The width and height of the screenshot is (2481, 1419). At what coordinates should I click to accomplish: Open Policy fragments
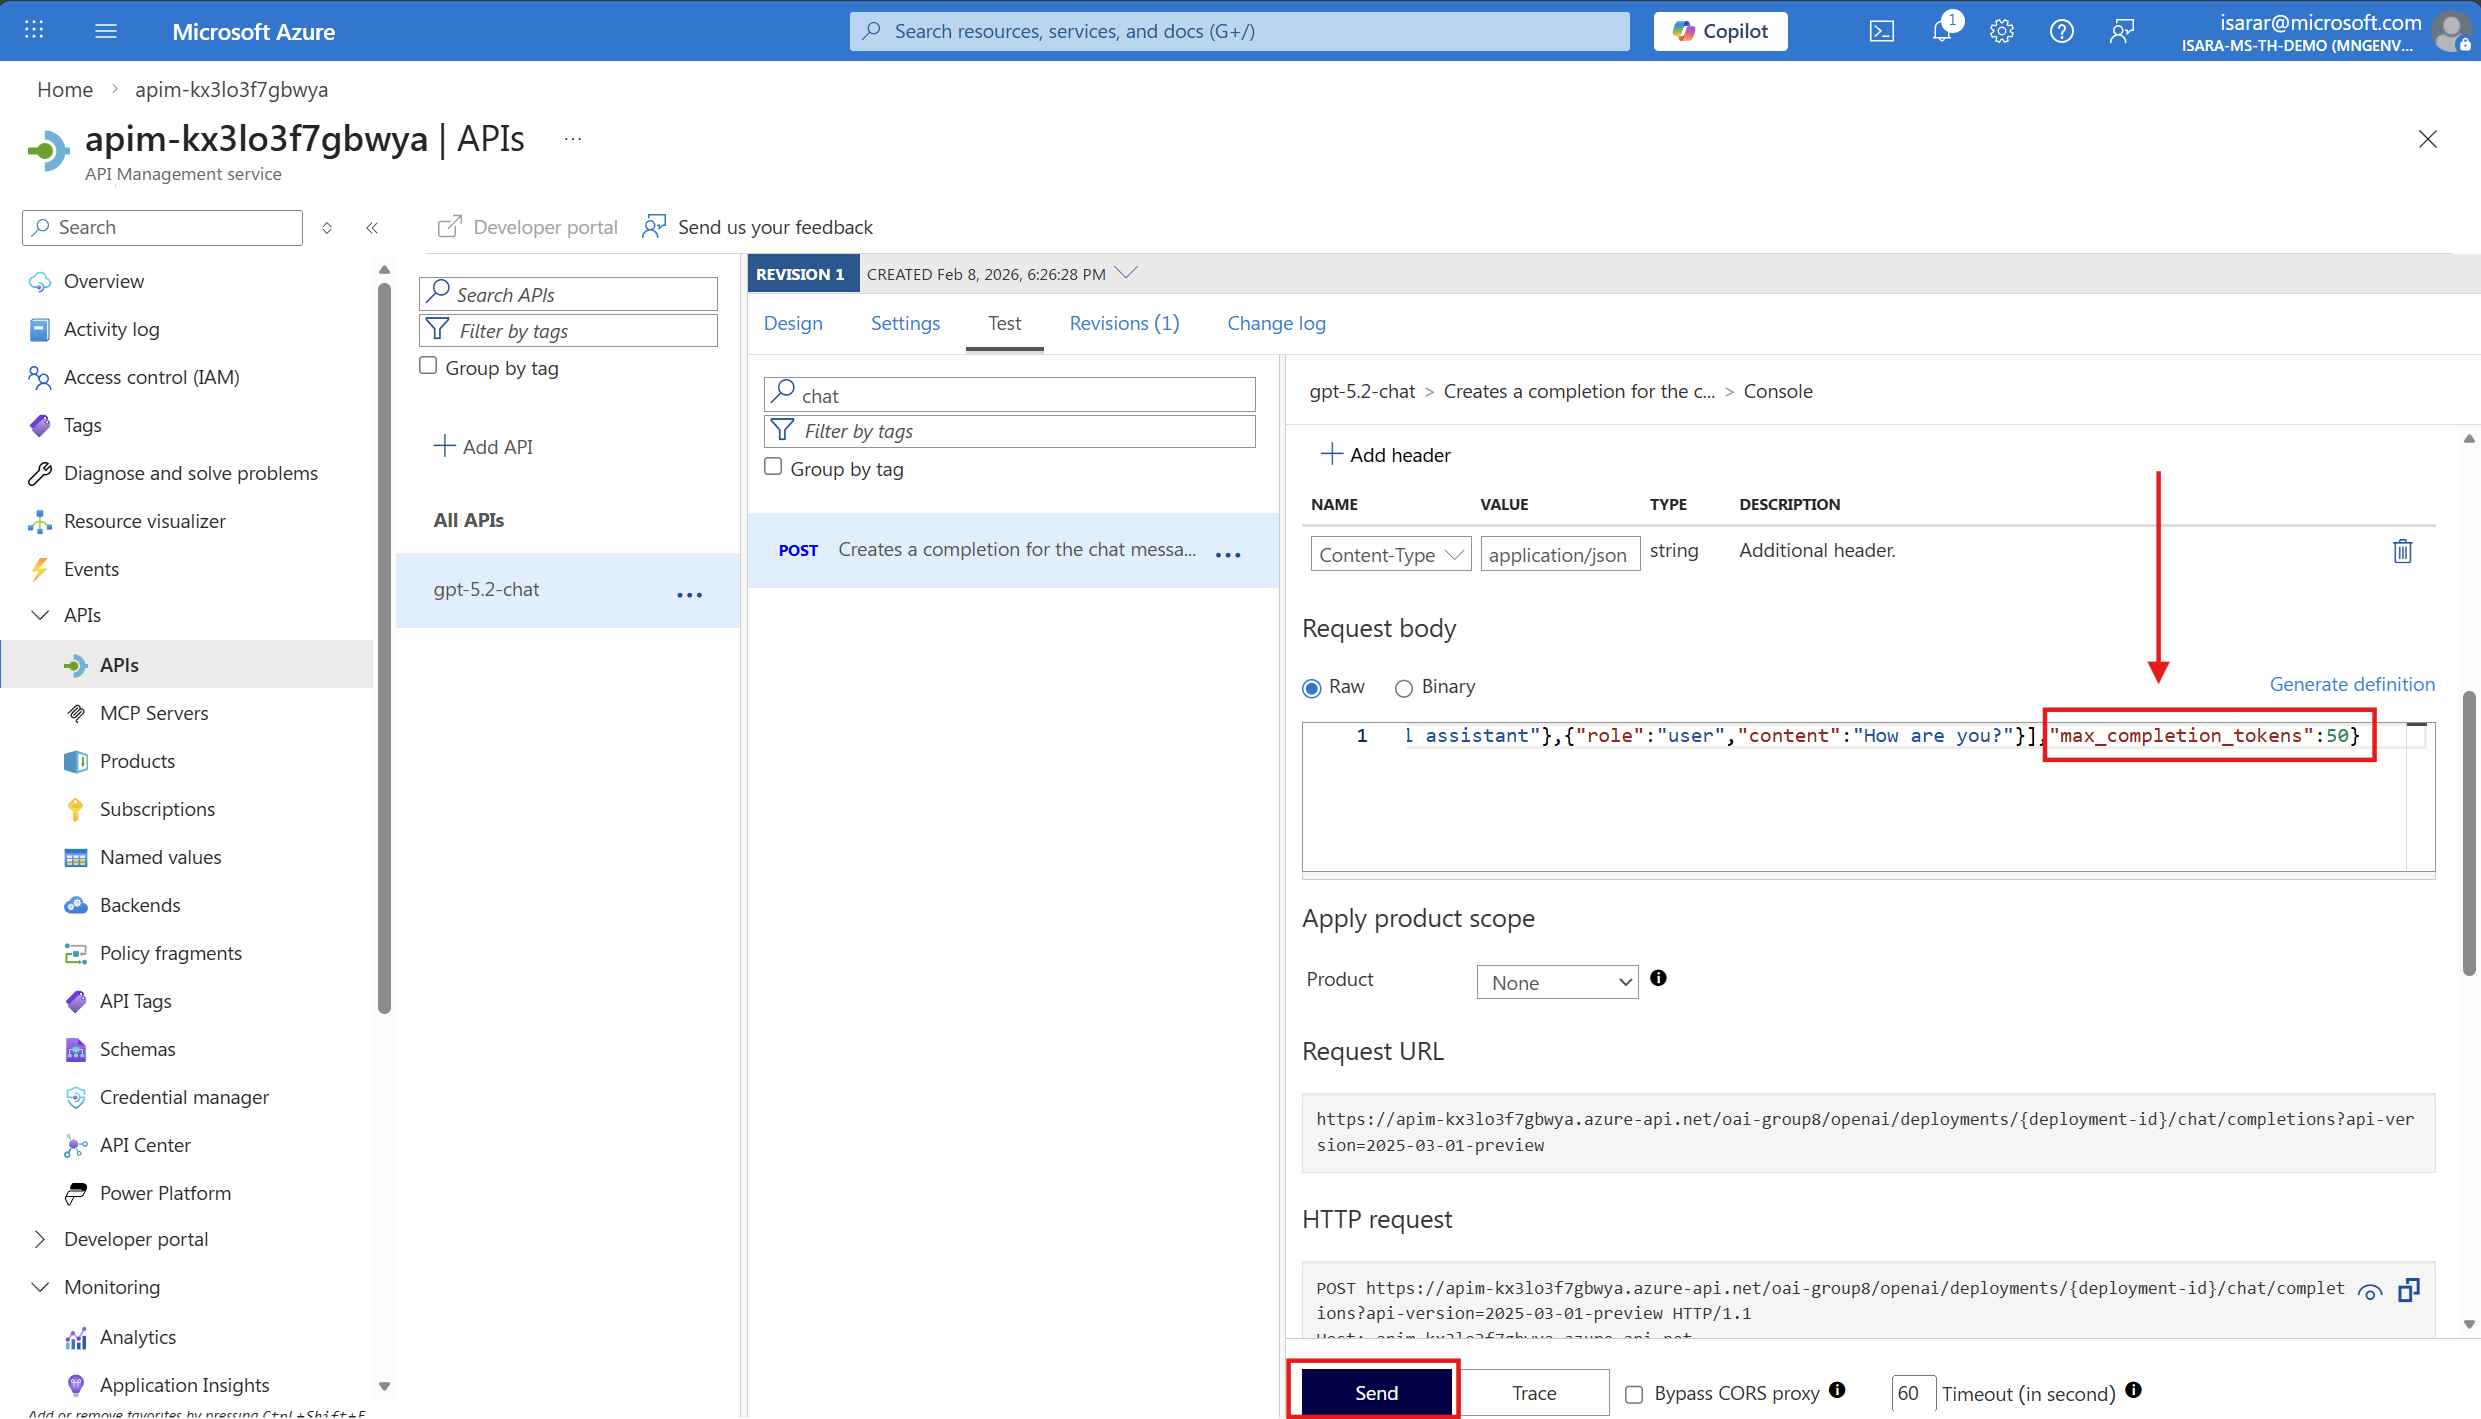(171, 953)
